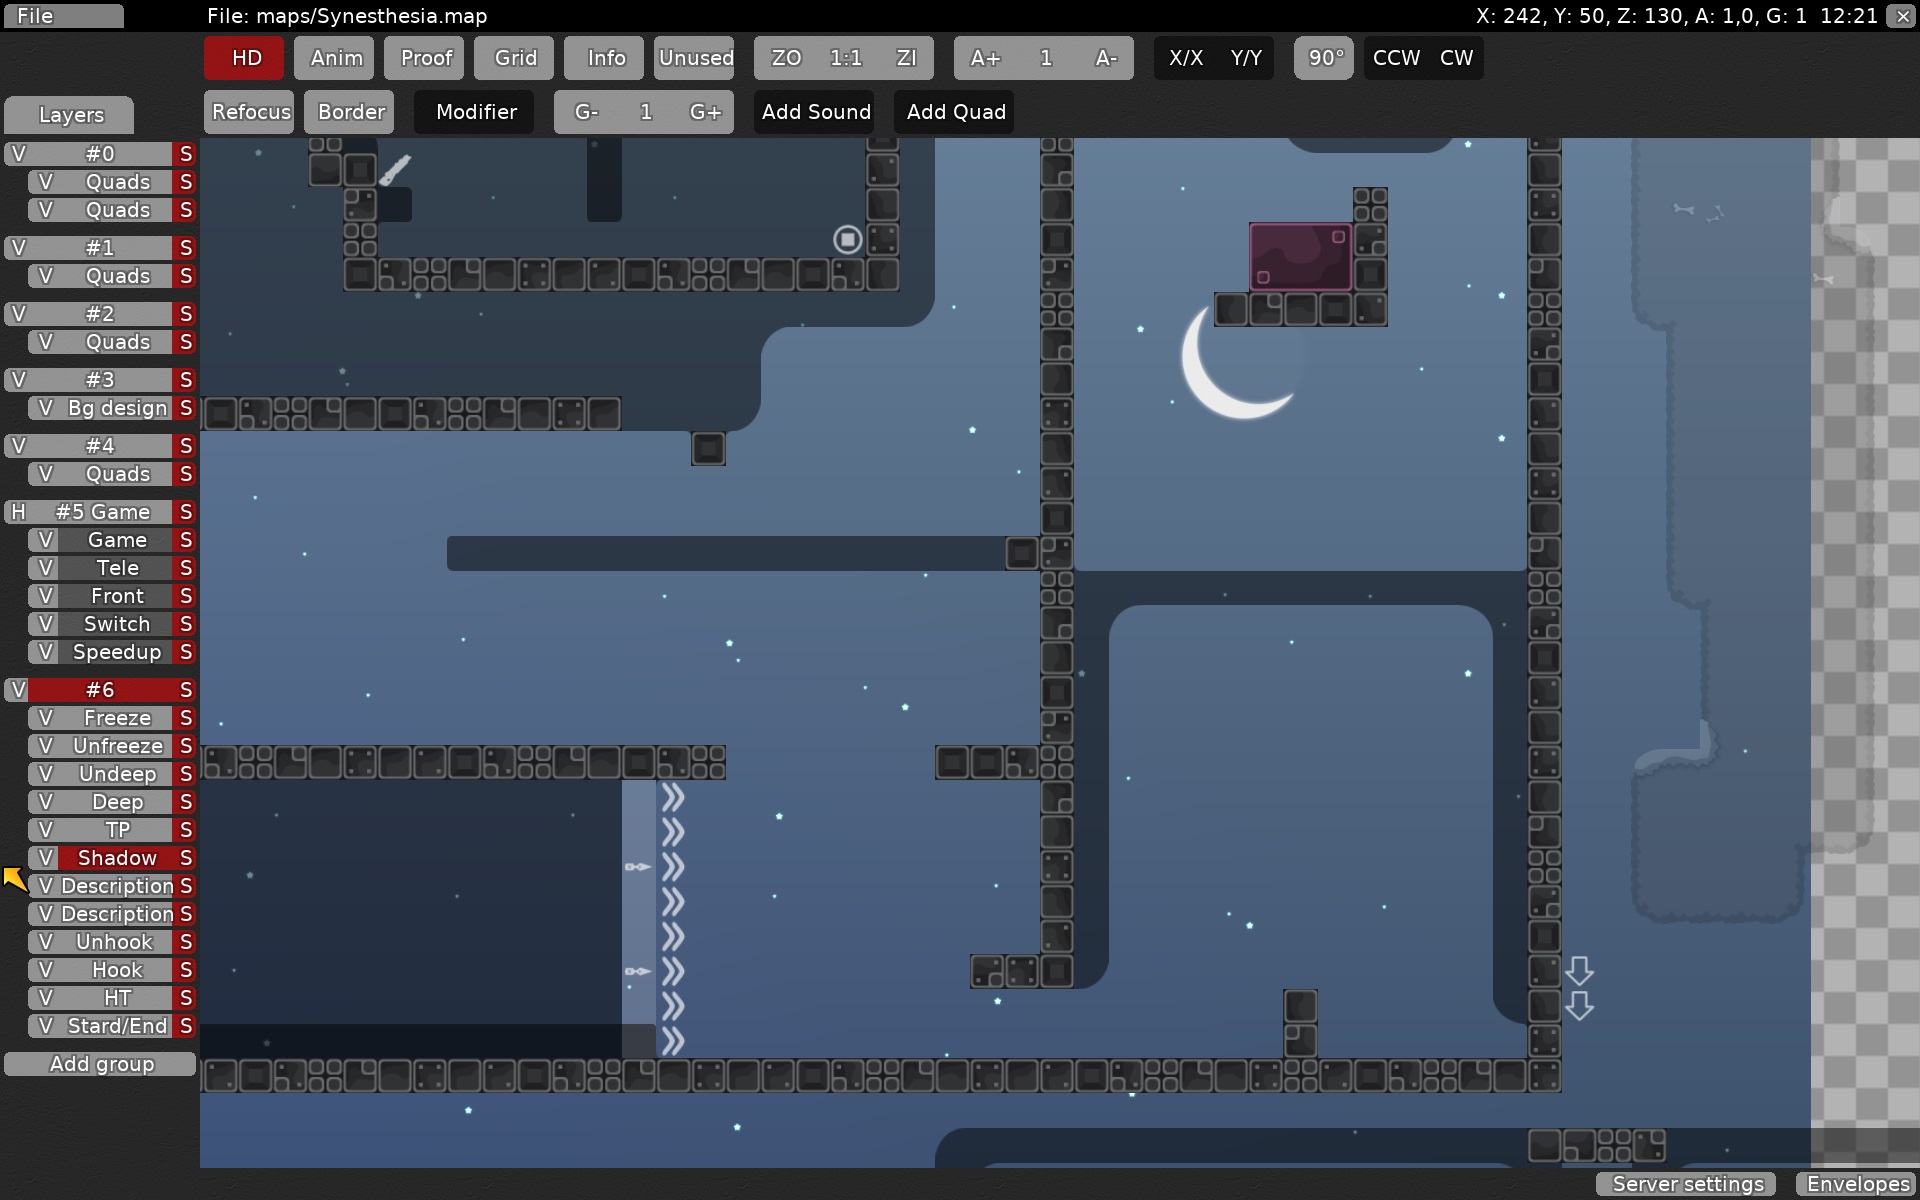Click the Add Quad button
Viewport: 1920px width, 1200px height.
[x=958, y=111]
